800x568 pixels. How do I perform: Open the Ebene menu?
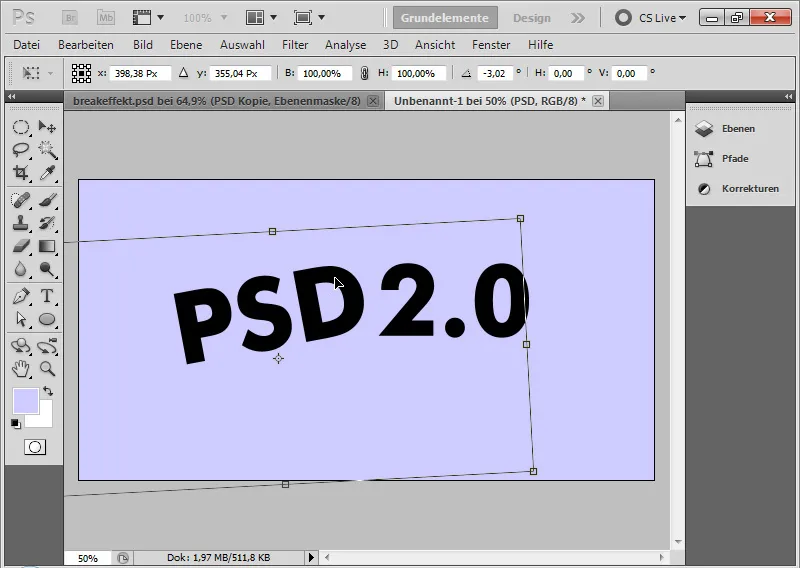pyautogui.click(x=186, y=45)
